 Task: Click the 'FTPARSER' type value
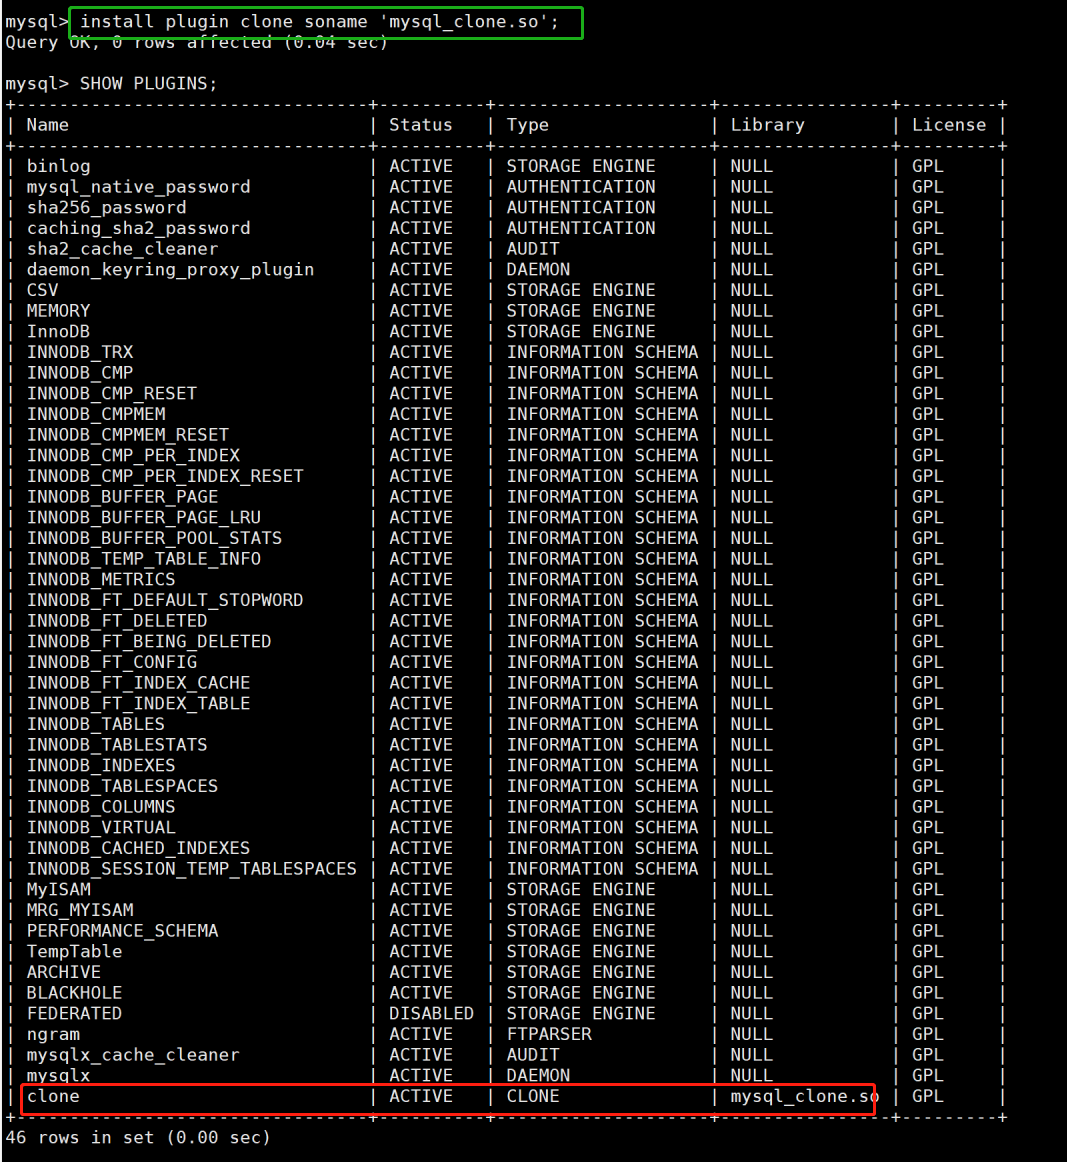click(549, 1035)
